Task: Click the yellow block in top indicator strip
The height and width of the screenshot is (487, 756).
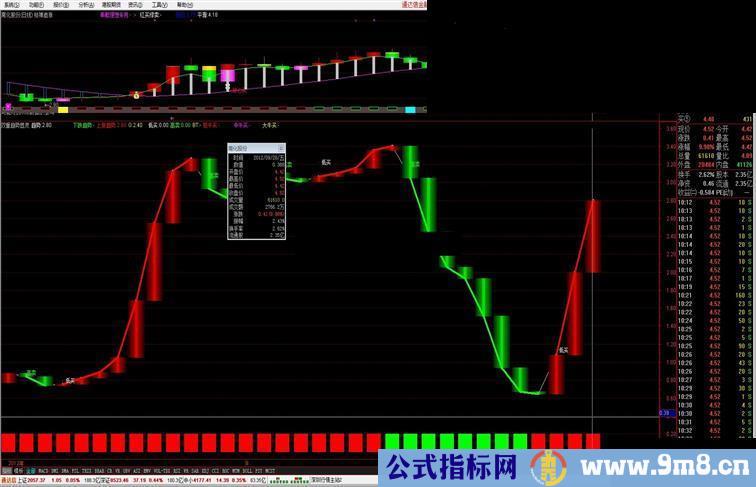Action: 63,109
